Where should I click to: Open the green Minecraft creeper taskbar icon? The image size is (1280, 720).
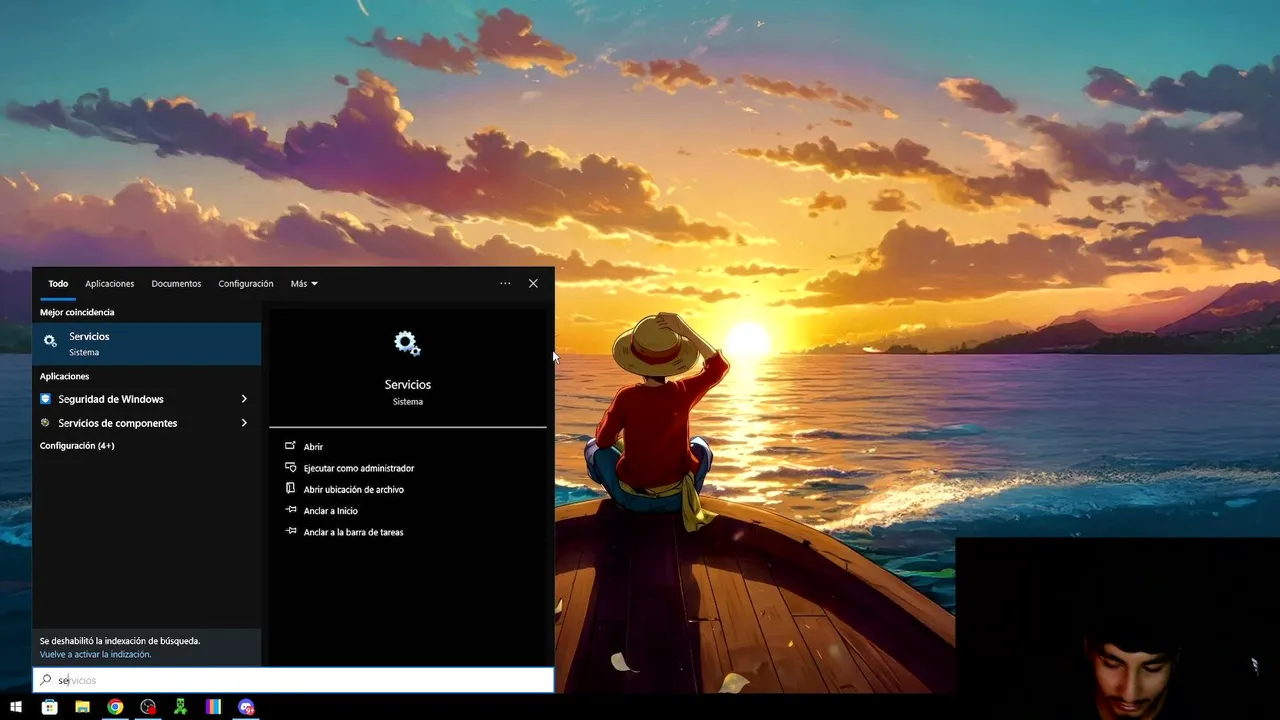coord(180,707)
